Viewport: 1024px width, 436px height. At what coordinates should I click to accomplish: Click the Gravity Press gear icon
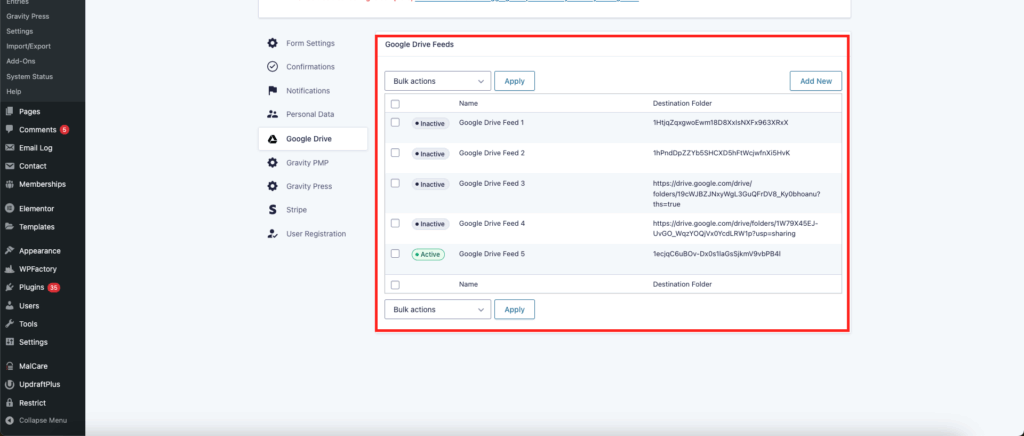(272, 186)
